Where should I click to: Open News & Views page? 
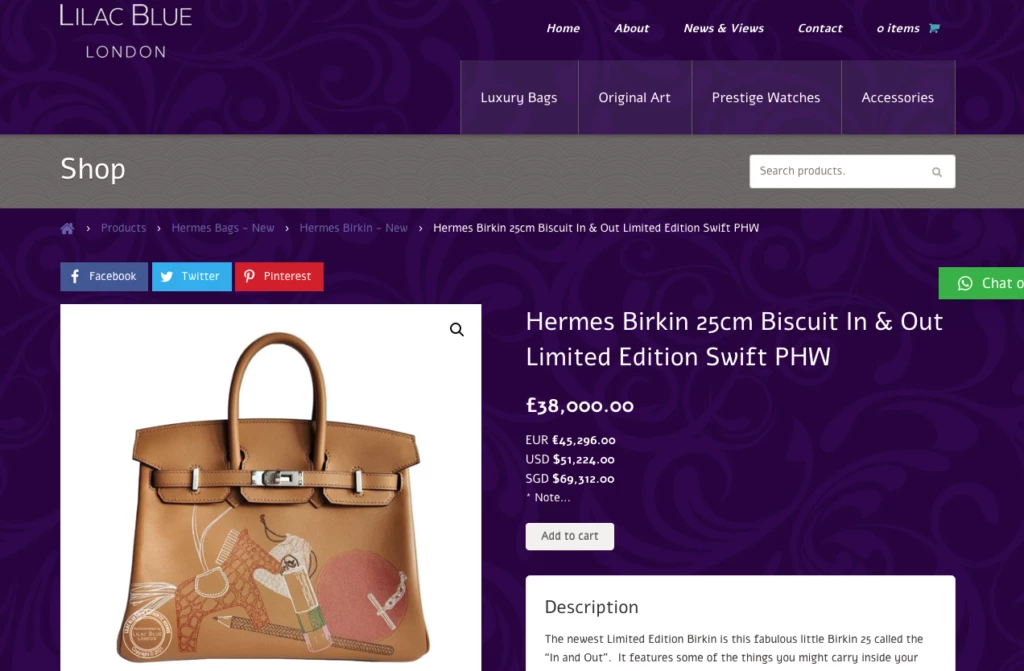click(724, 28)
